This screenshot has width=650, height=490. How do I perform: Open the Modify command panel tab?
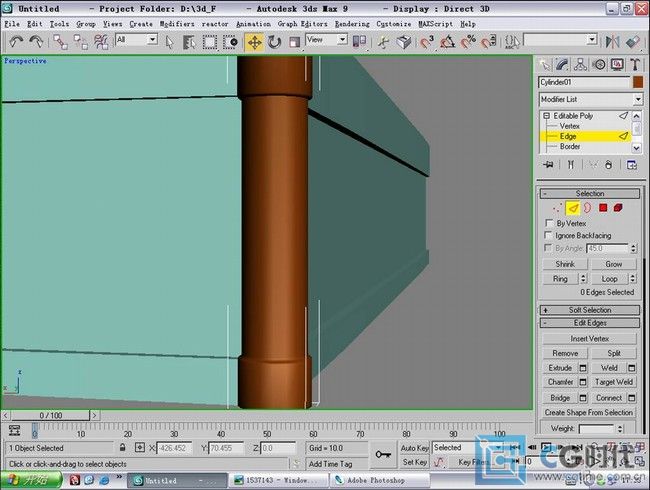tap(562, 65)
